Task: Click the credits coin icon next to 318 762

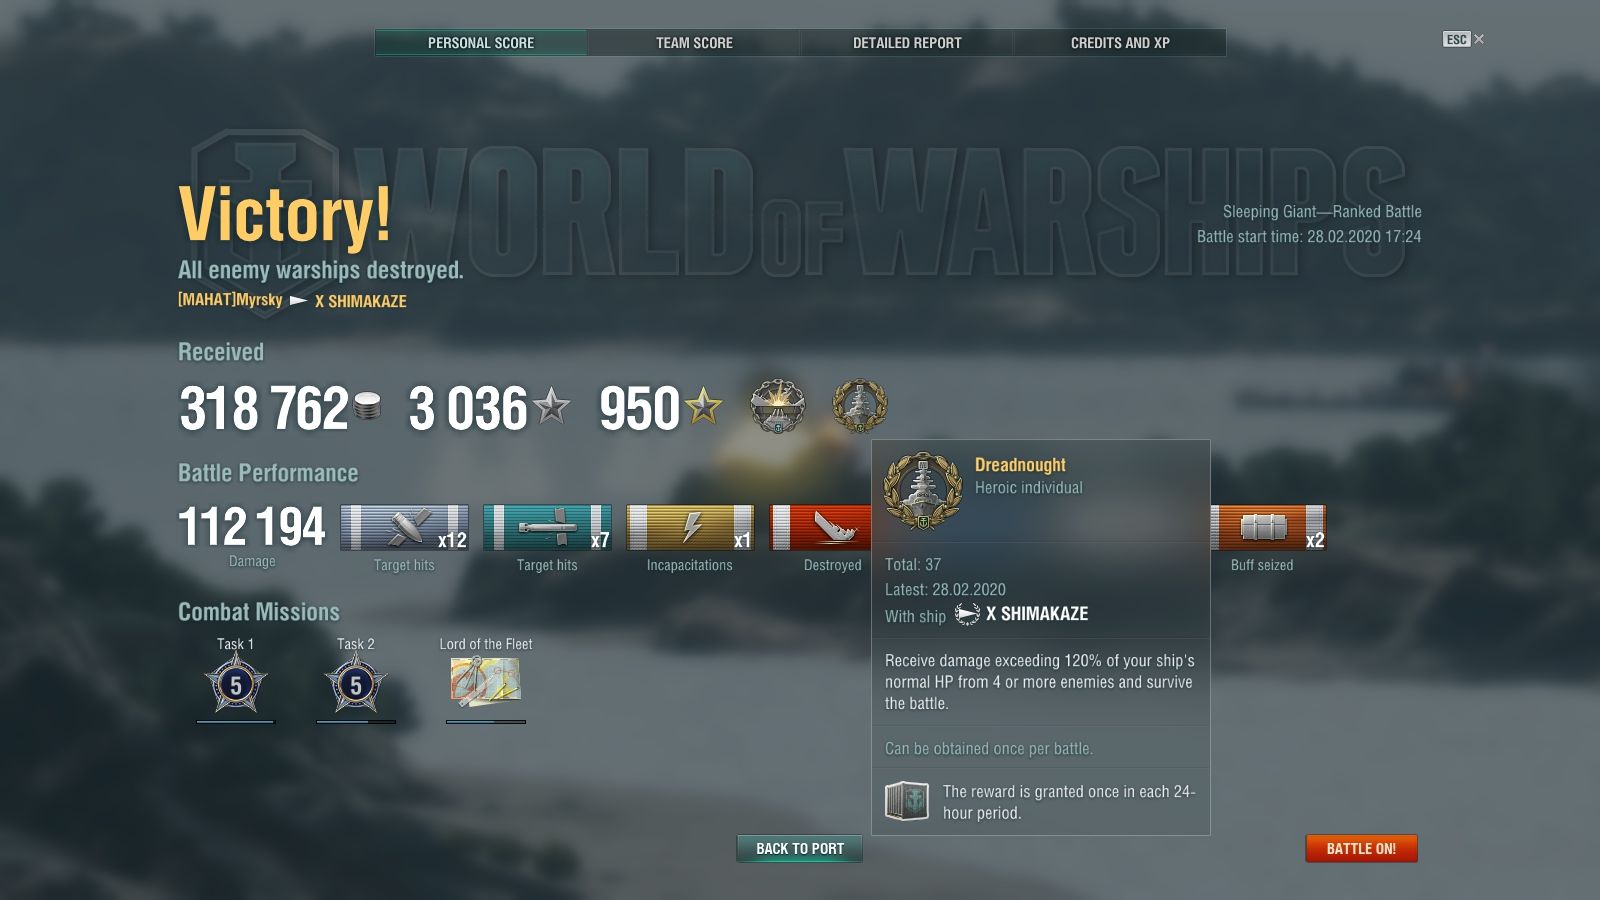Action: (x=367, y=406)
